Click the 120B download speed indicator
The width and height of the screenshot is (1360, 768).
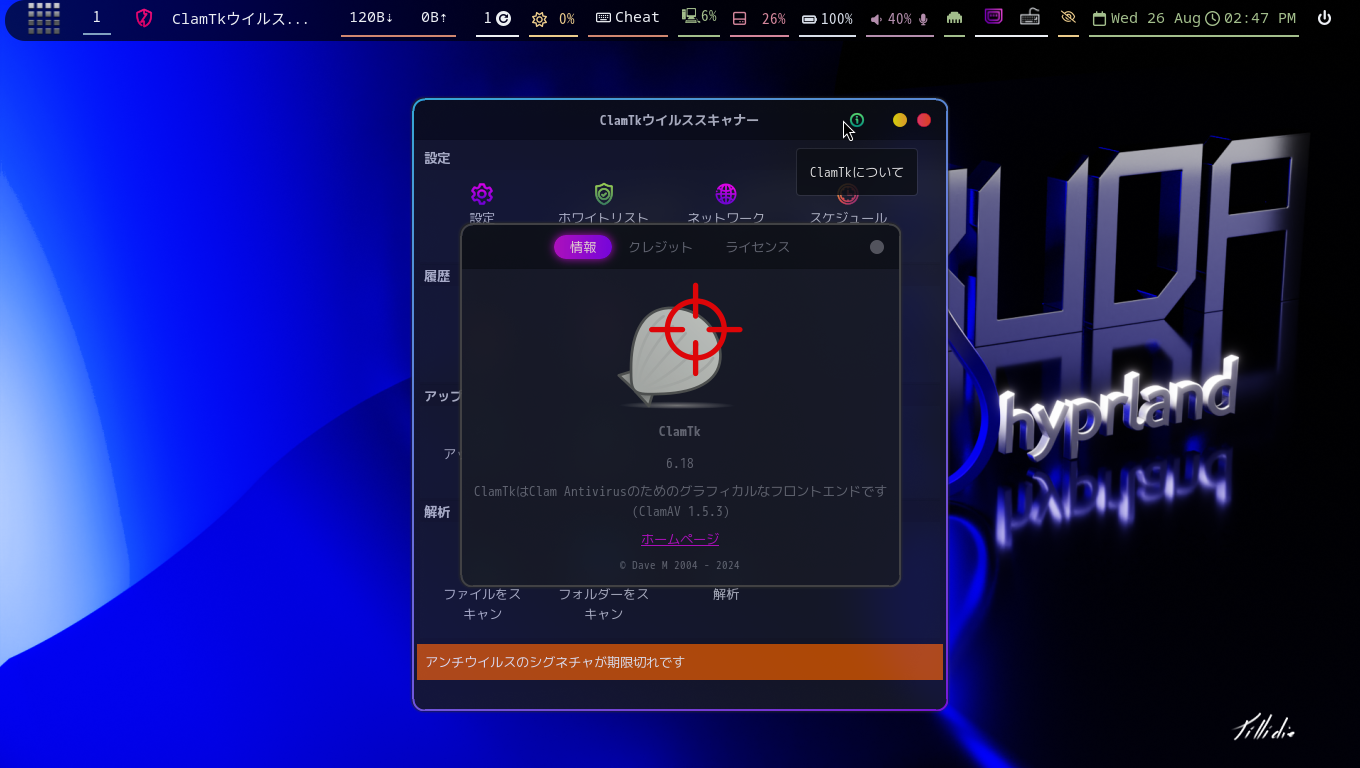tap(371, 17)
